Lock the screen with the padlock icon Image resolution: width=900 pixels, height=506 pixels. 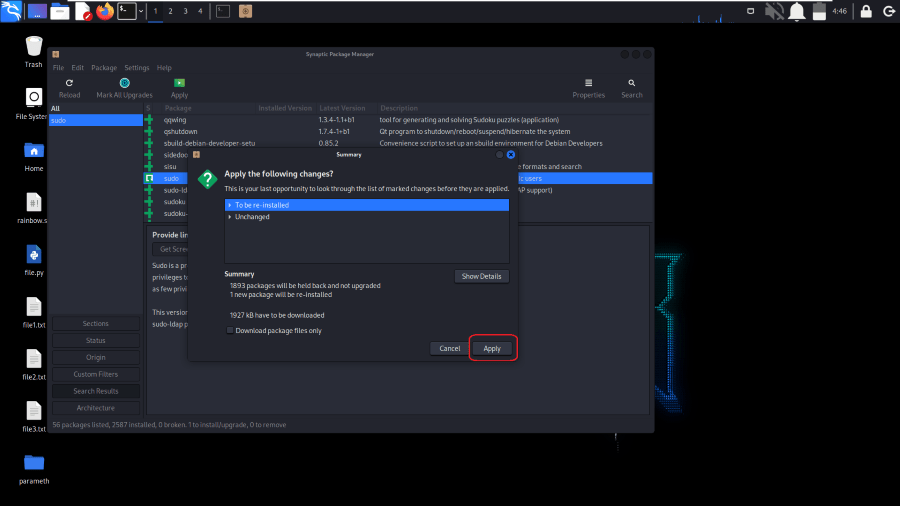tap(866, 11)
